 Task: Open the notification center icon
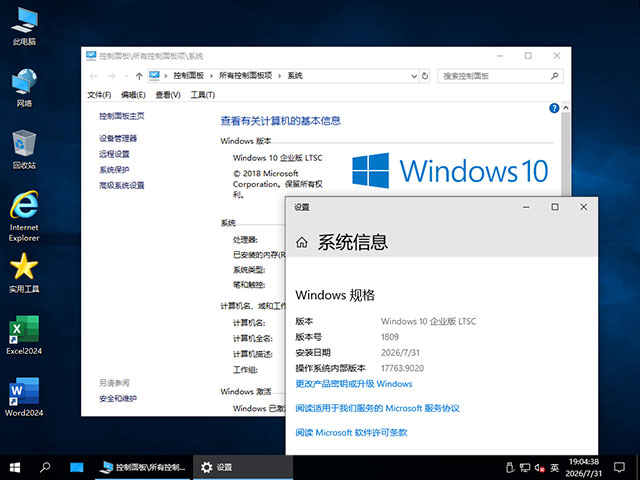[620, 467]
